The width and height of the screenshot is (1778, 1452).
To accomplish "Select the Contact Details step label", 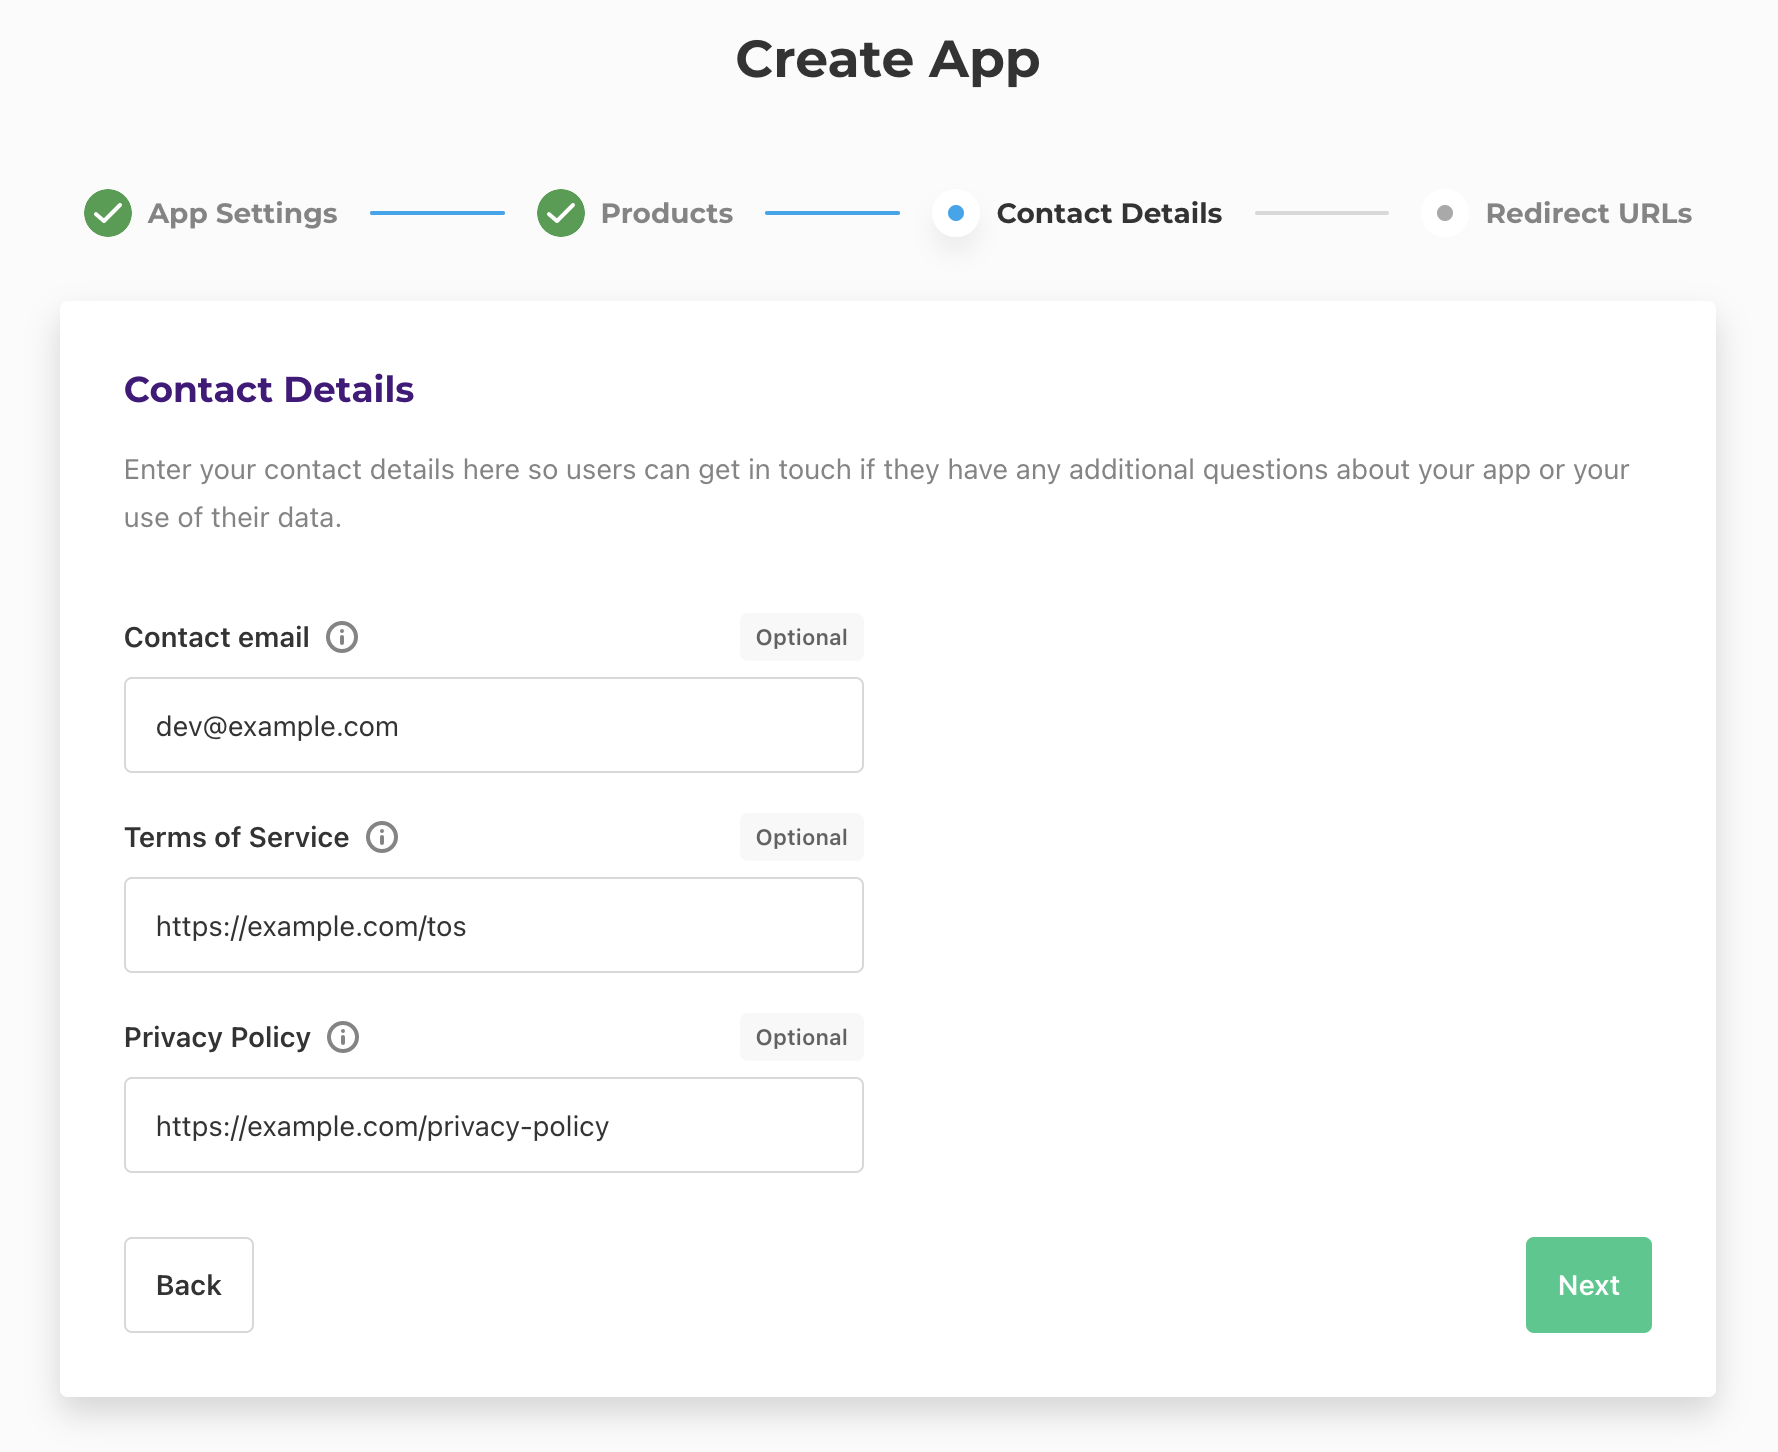I will 1109,213.
